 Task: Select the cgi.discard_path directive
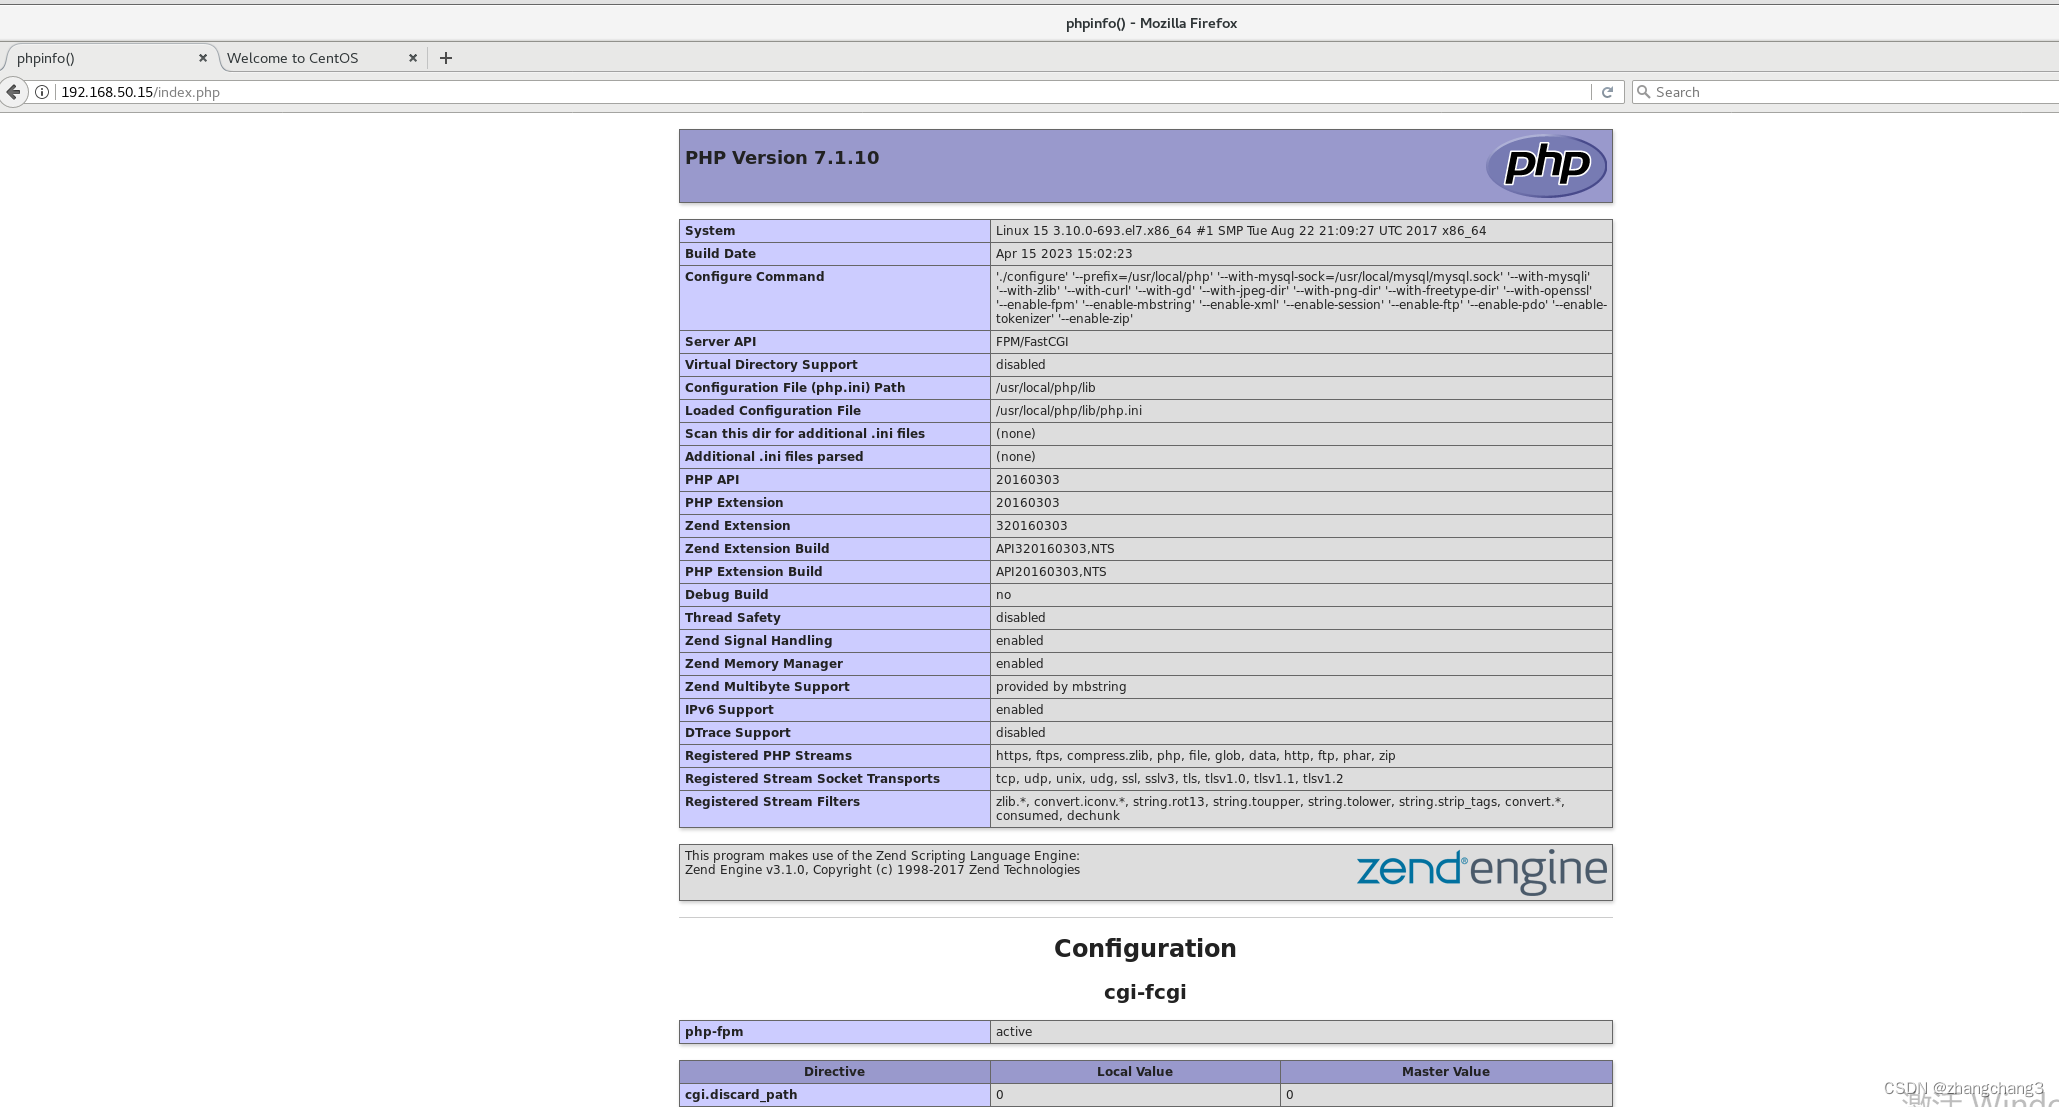point(741,1095)
